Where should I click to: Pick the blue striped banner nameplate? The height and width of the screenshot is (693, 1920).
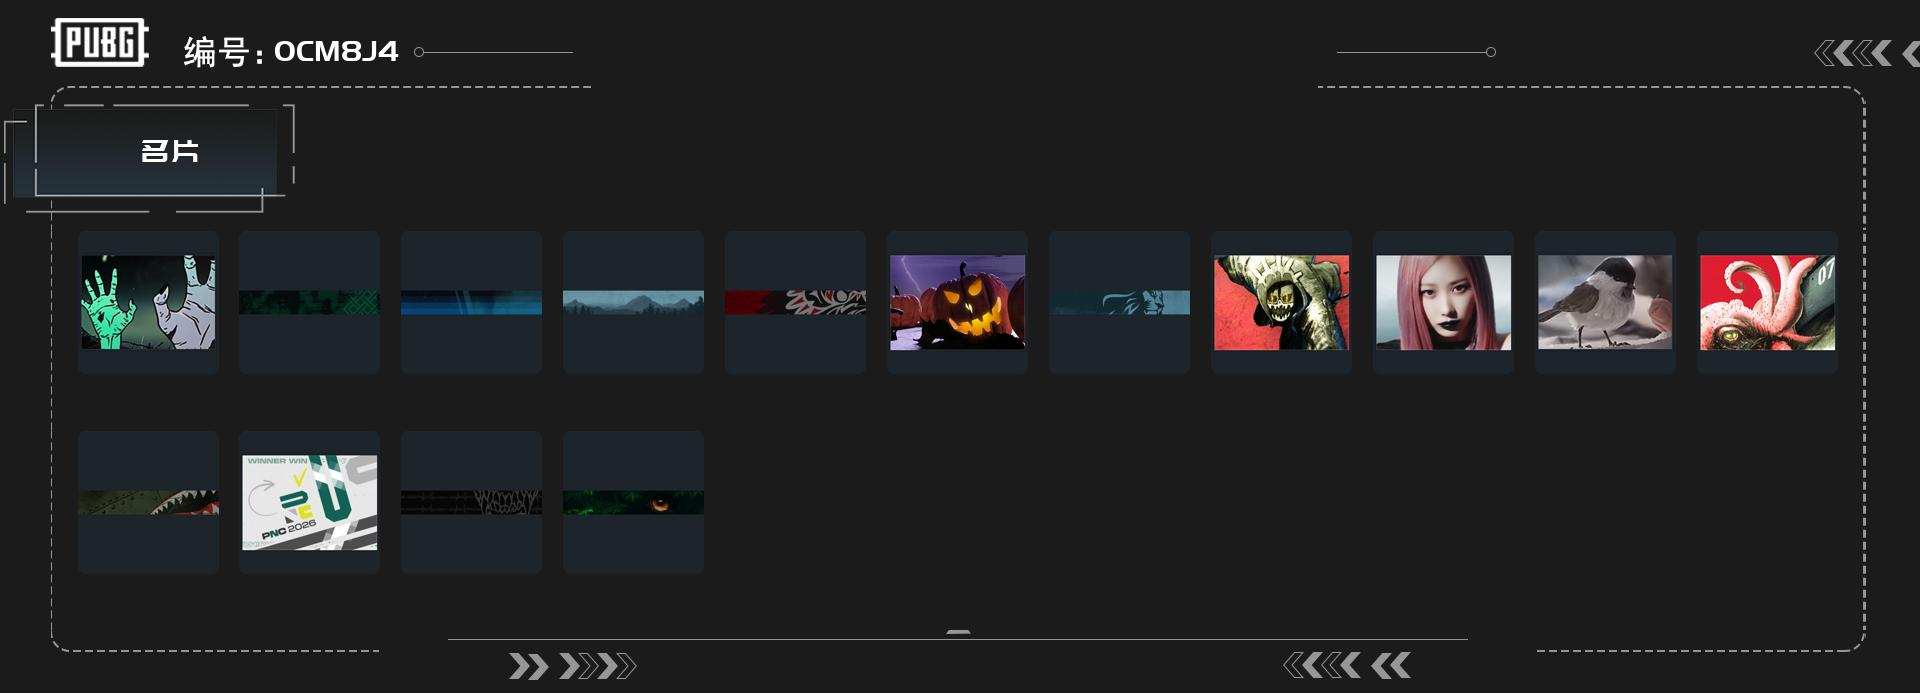[x=471, y=302]
